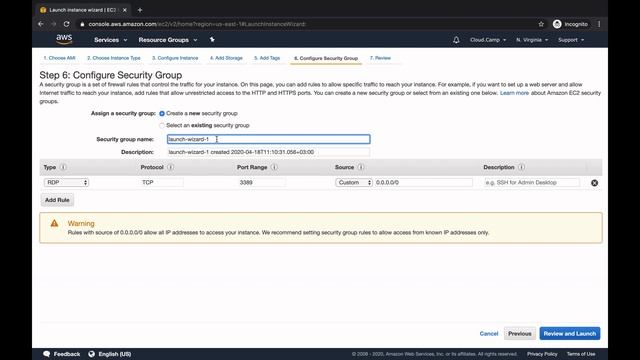Show info for Source column

click(x=361, y=167)
